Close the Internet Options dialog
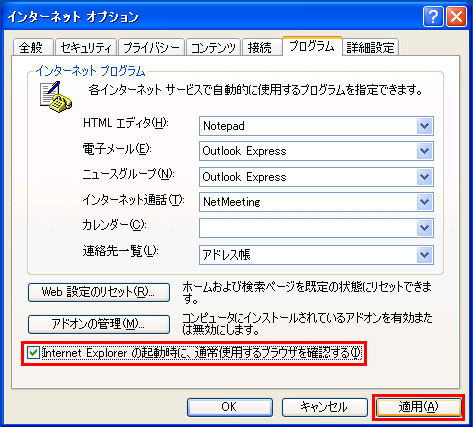This screenshot has height=427, width=473. [x=456, y=17]
